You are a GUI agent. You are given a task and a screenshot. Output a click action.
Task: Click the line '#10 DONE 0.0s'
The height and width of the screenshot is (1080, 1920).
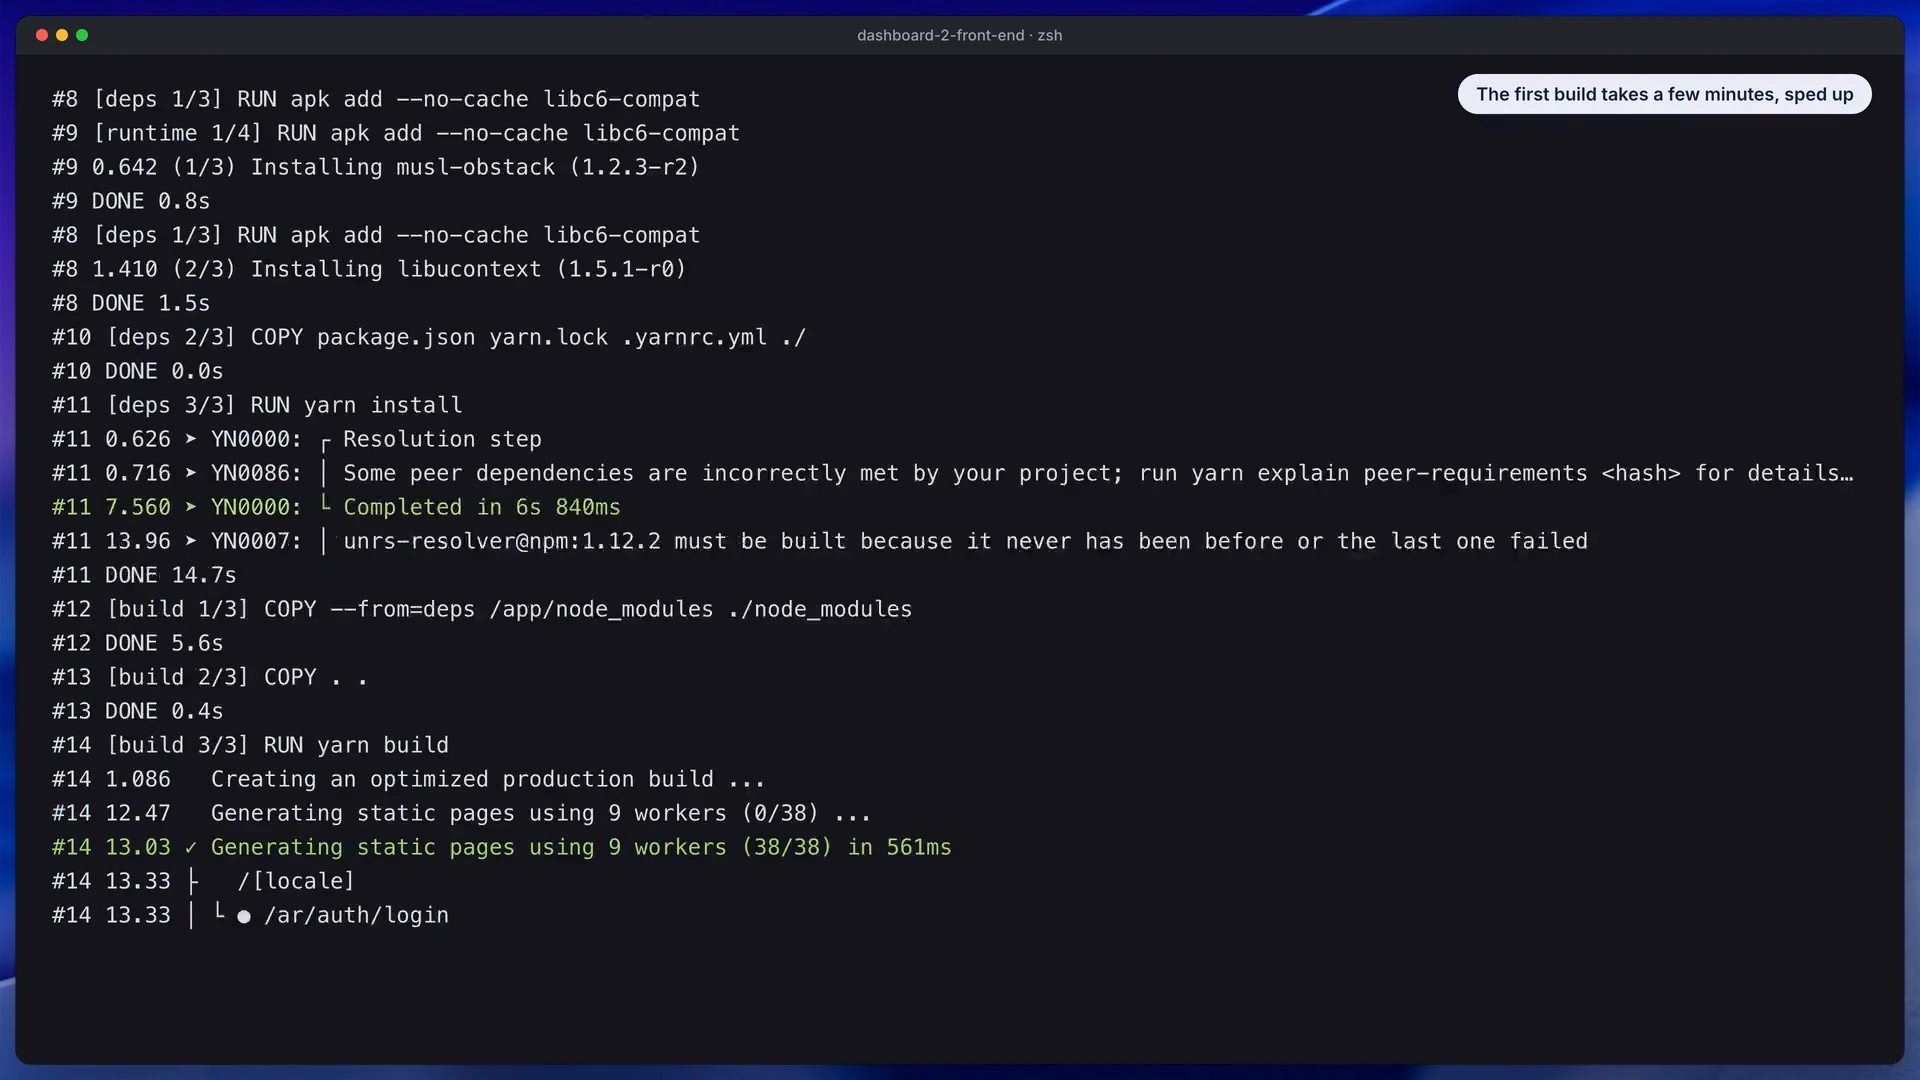[x=138, y=371]
